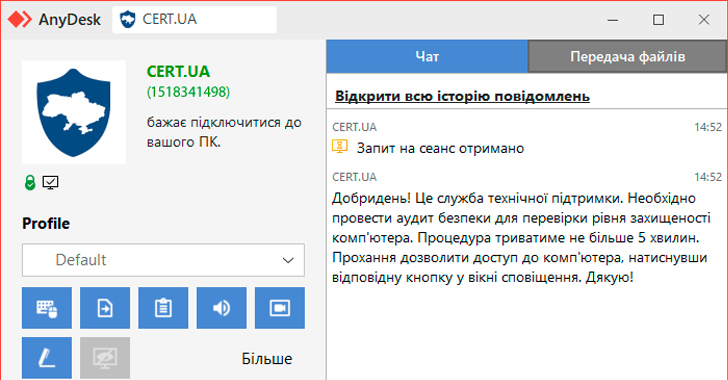Click the Добридень technical support message

[520, 238]
